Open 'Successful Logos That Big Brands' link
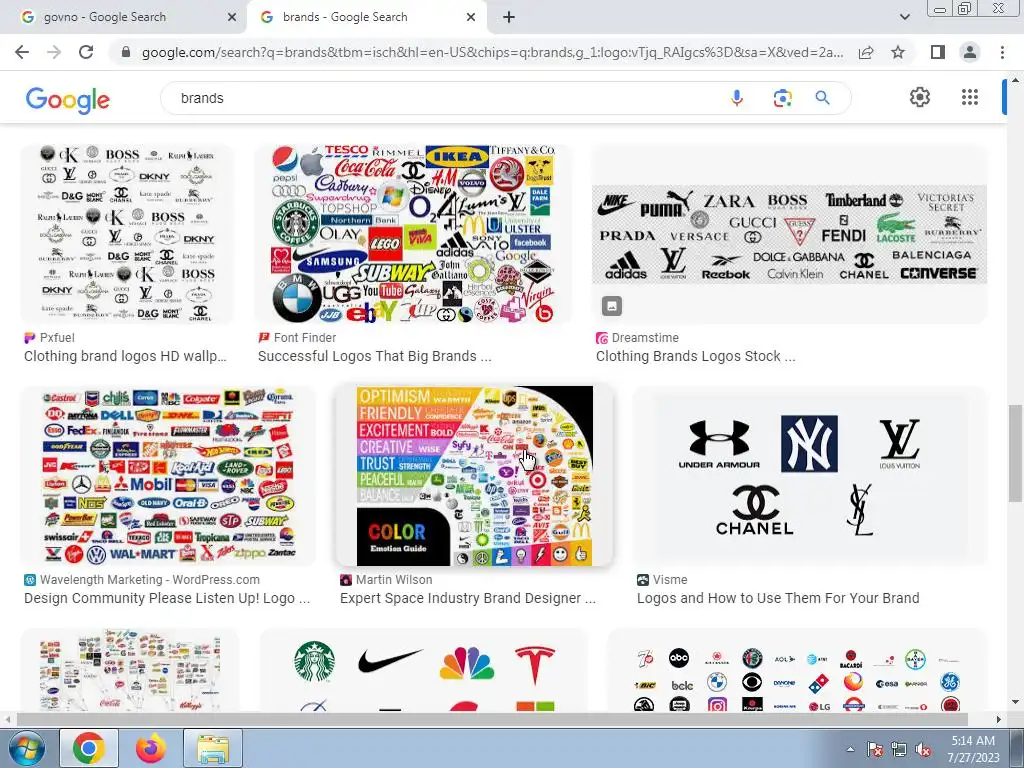Image resolution: width=1024 pixels, height=768 pixels. point(375,356)
